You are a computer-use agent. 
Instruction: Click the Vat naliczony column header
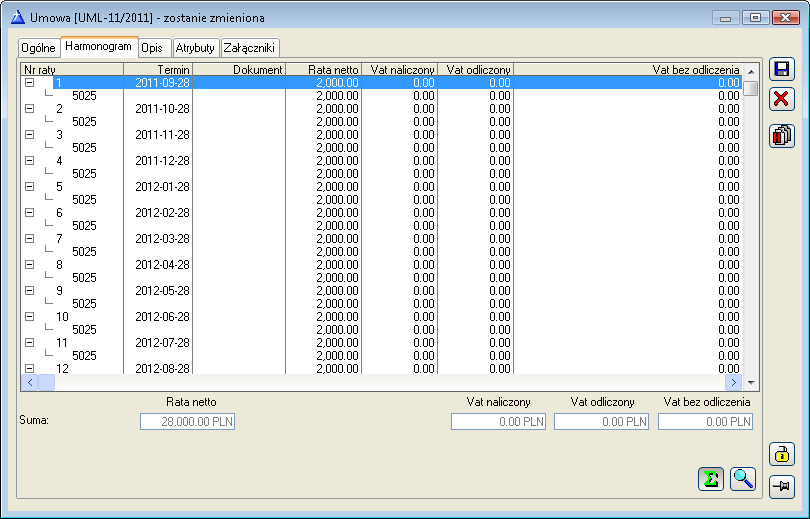point(399,69)
